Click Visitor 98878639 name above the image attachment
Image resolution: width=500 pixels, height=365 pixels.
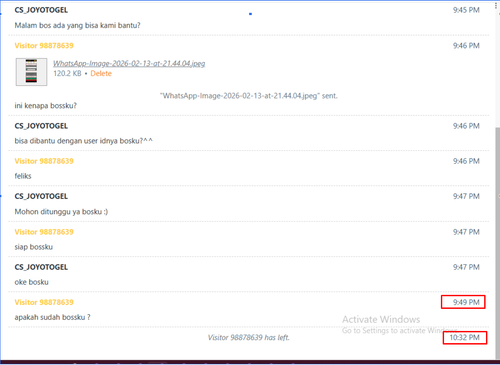pyautogui.click(x=44, y=46)
